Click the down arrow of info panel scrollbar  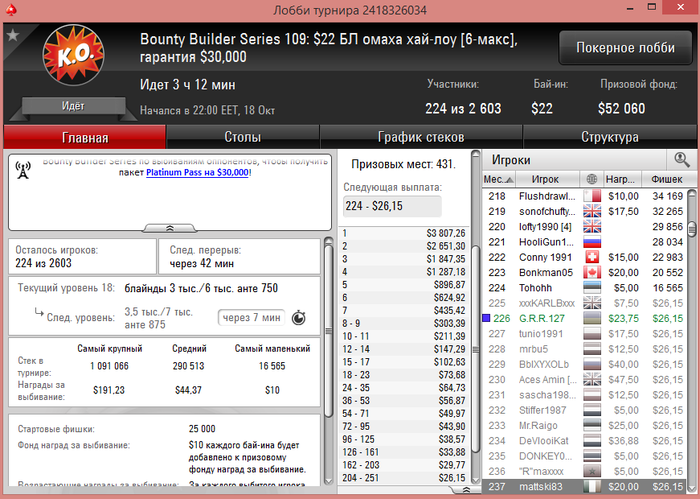(329, 481)
